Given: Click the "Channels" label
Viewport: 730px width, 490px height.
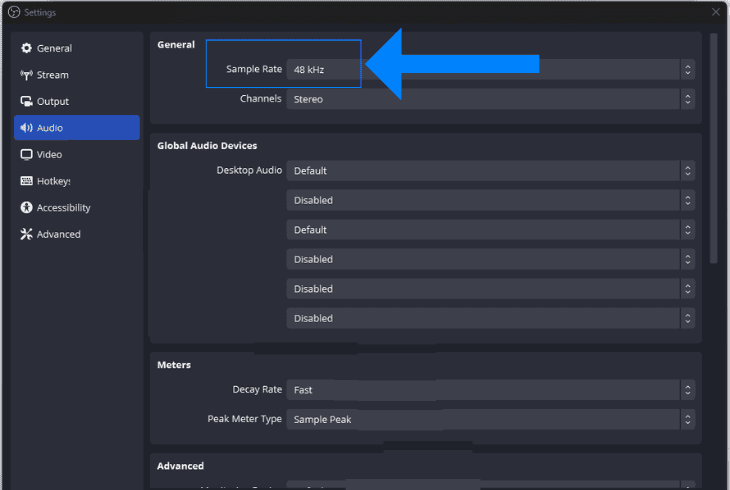Looking at the screenshot, I should pyautogui.click(x=261, y=99).
